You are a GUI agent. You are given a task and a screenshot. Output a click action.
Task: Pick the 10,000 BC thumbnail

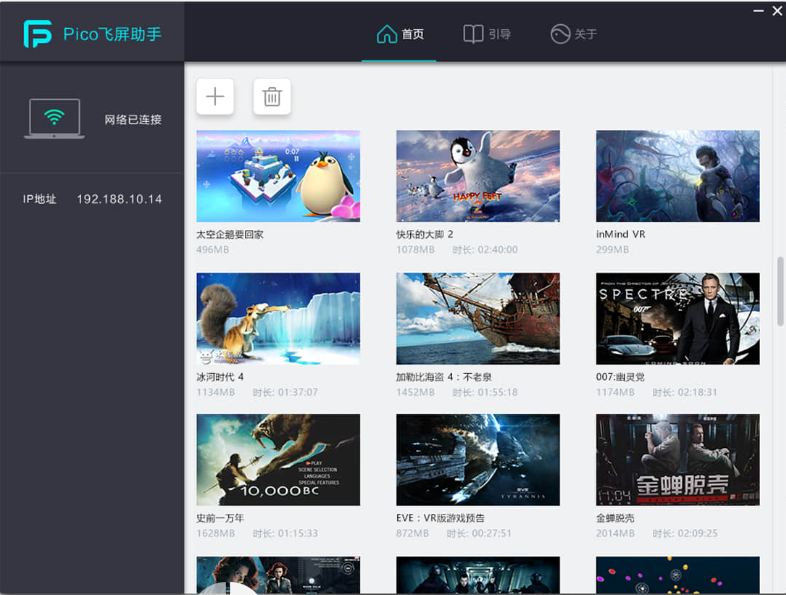click(x=278, y=460)
